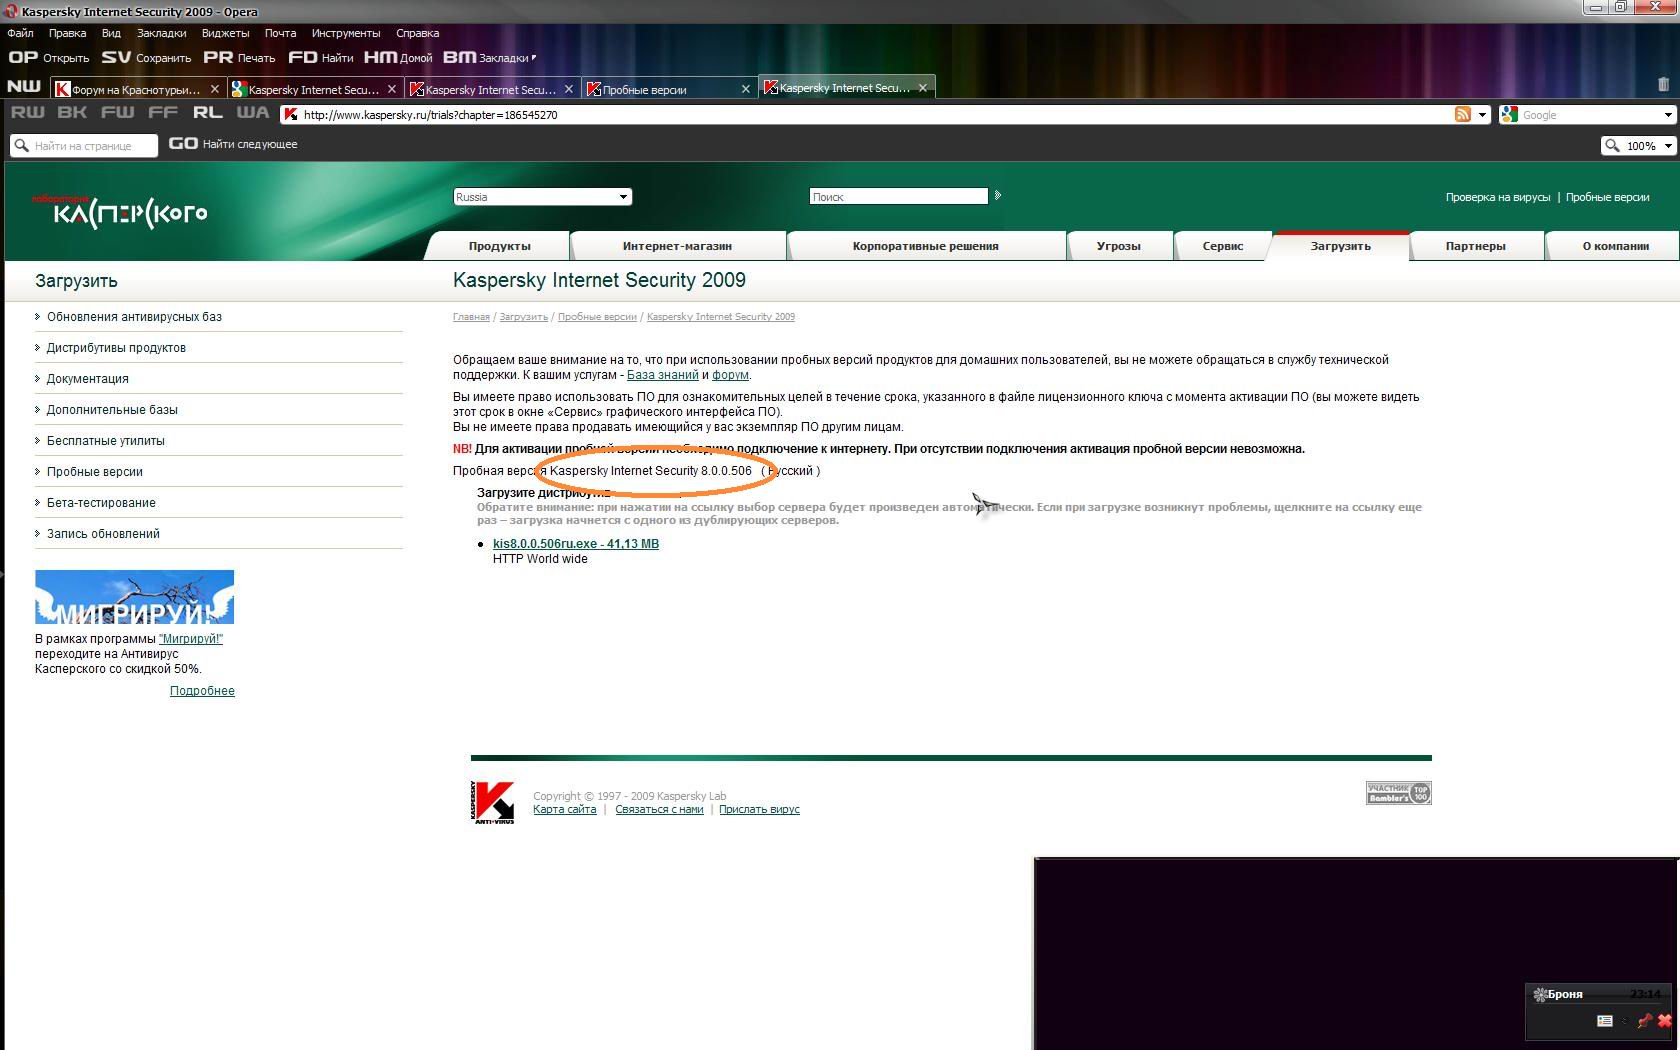Click the Мигрируй banner image
The width and height of the screenshot is (1680, 1050).
click(x=134, y=597)
